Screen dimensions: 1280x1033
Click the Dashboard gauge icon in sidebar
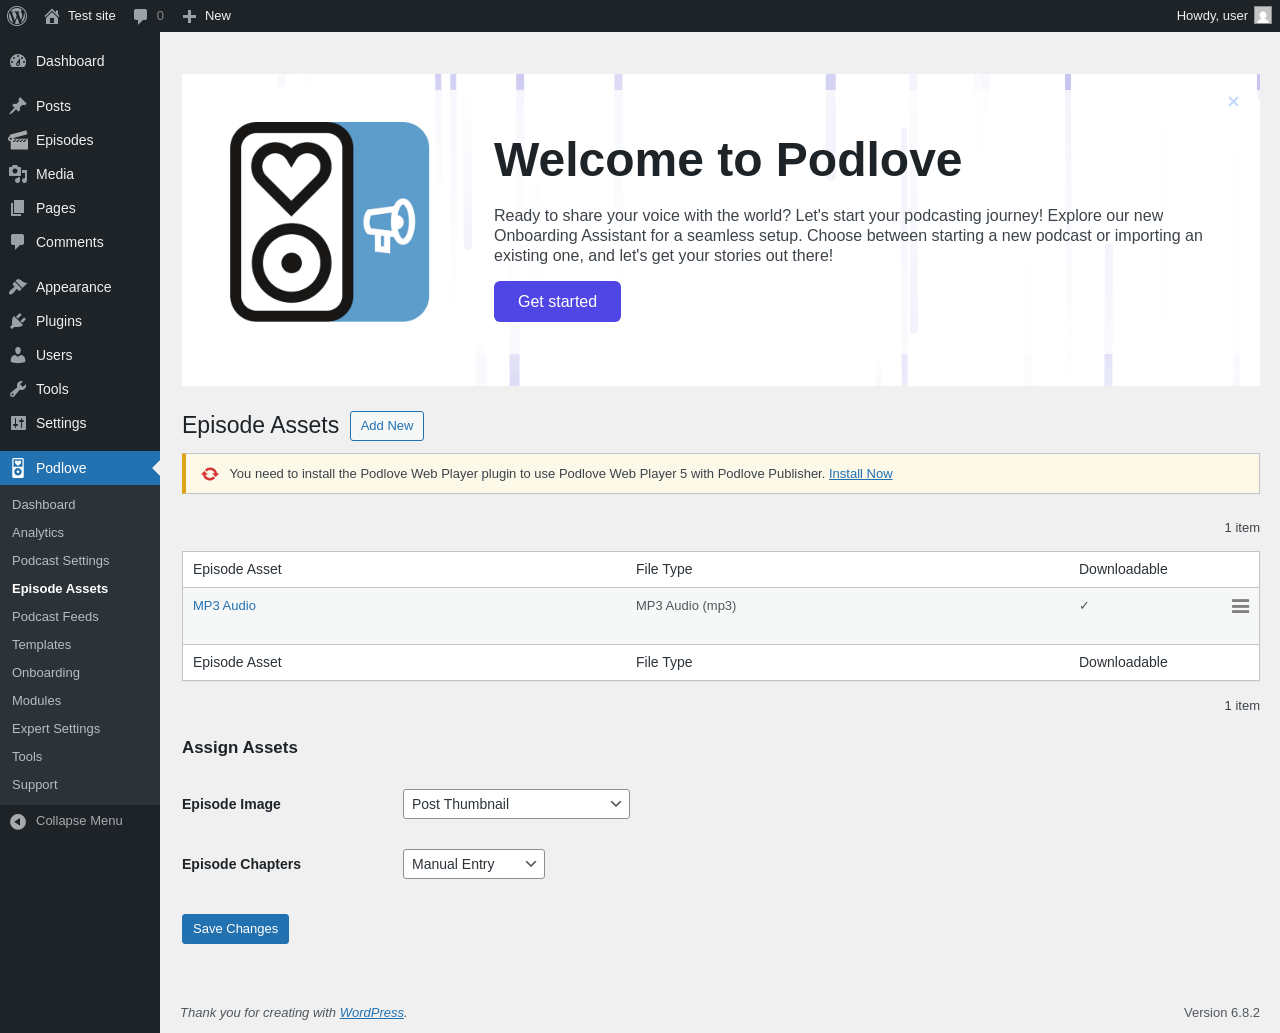click(18, 61)
